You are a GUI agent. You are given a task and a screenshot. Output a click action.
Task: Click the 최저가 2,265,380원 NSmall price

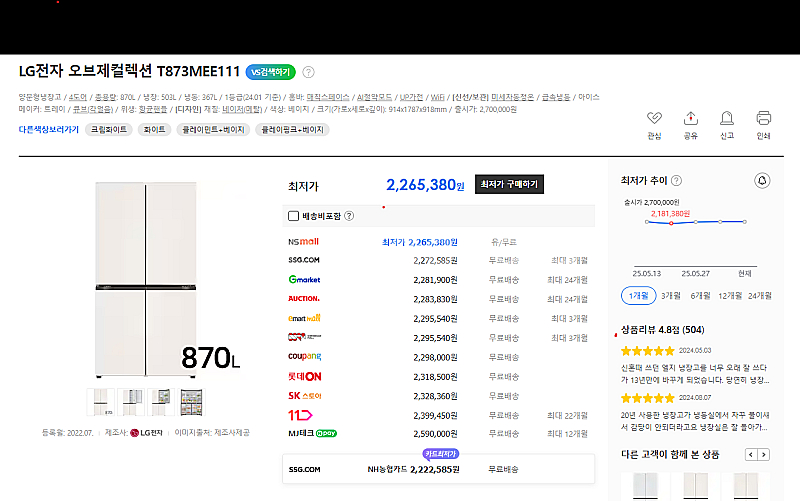pos(419,242)
